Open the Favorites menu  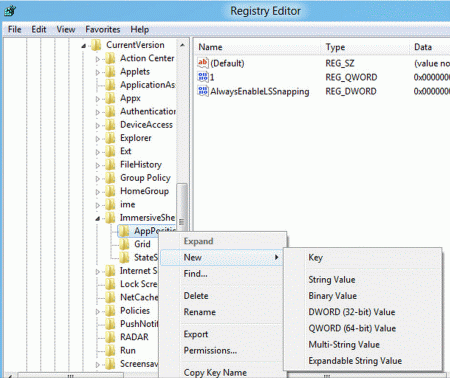103,30
